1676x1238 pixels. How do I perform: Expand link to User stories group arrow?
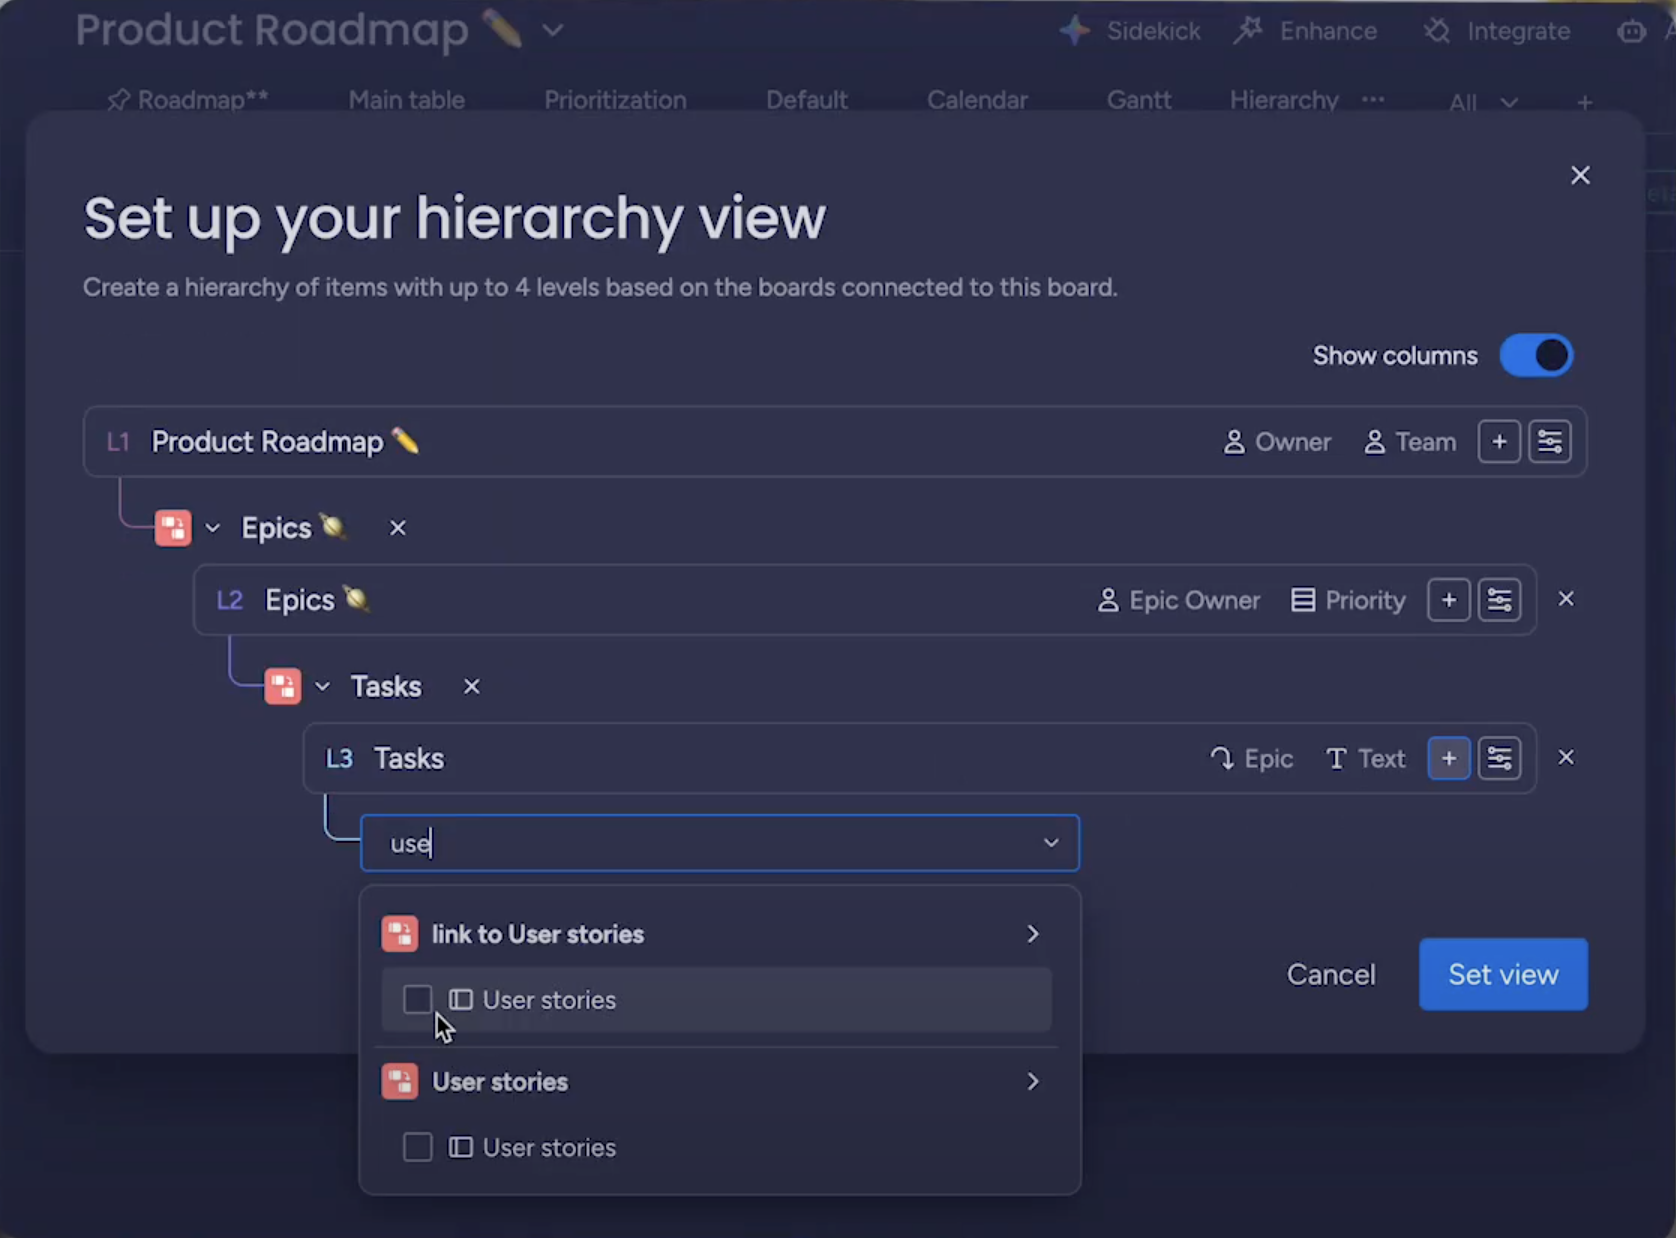(1033, 934)
